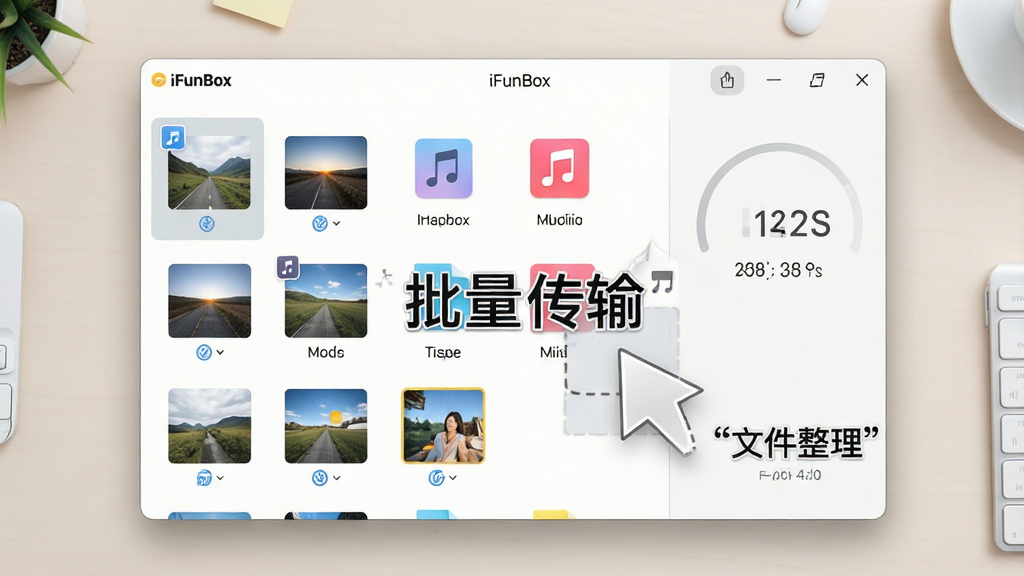The height and width of the screenshot is (576, 1024).
Task: Expand the chevron under the cloudy mountain path thumbnail
Action: 220,478
